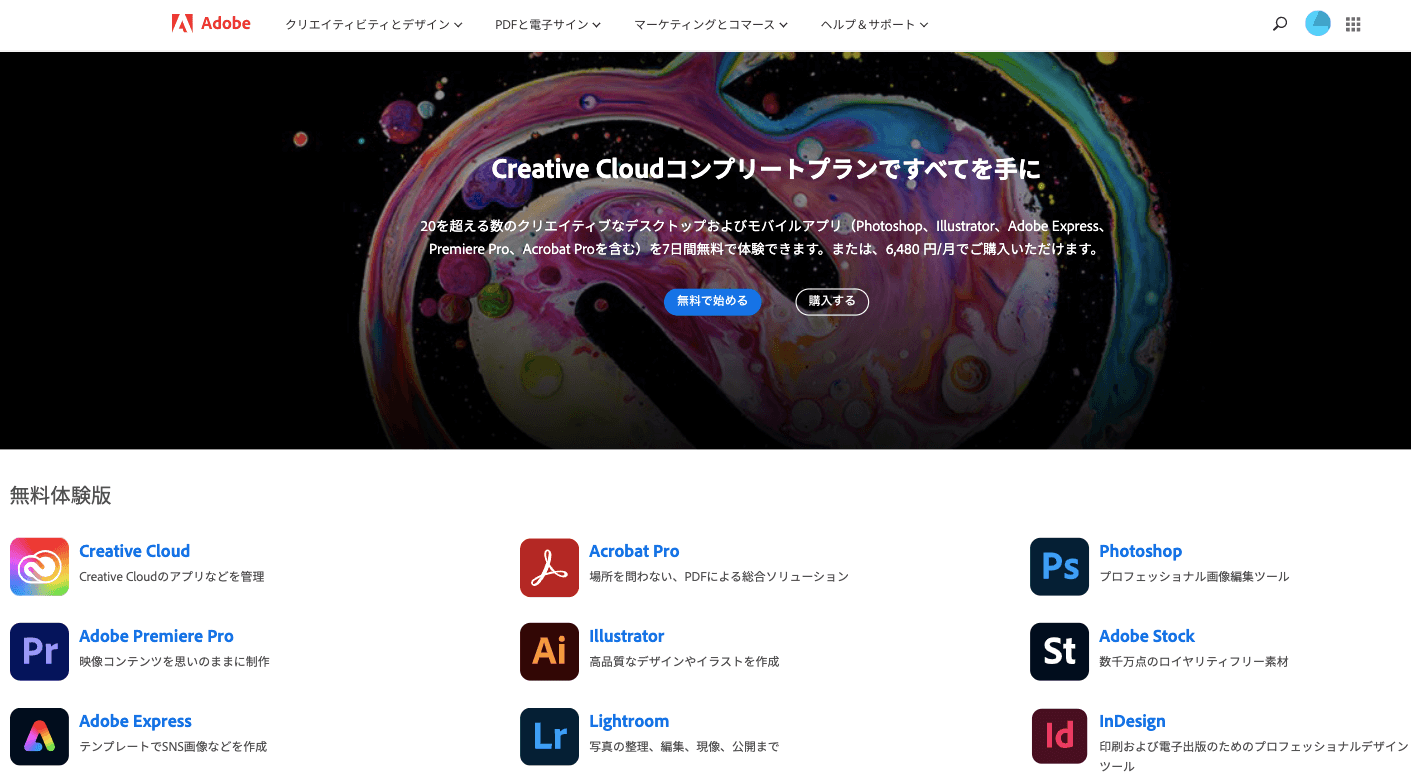Screen dimensions: 1411x782
Task: Click the Illustrator Ai icon
Action: pyautogui.click(x=549, y=652)
